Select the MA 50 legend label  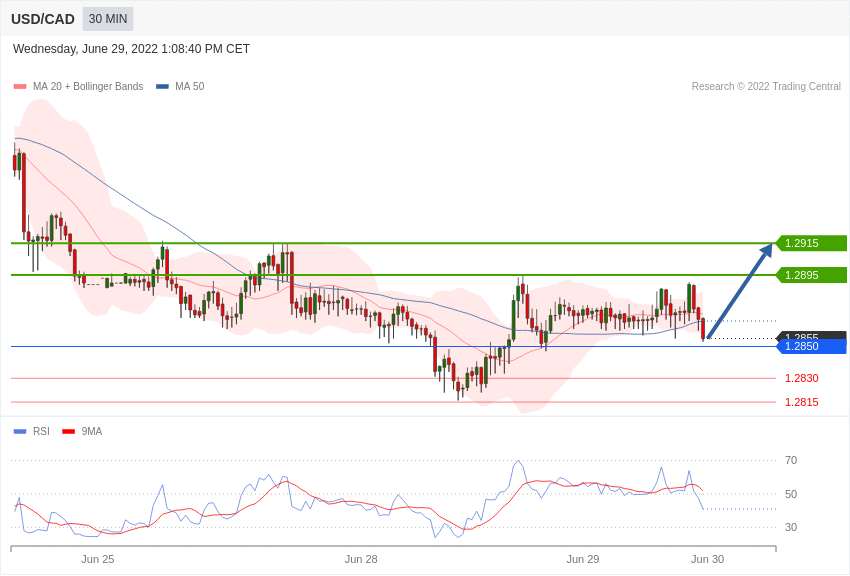point(190,87)
